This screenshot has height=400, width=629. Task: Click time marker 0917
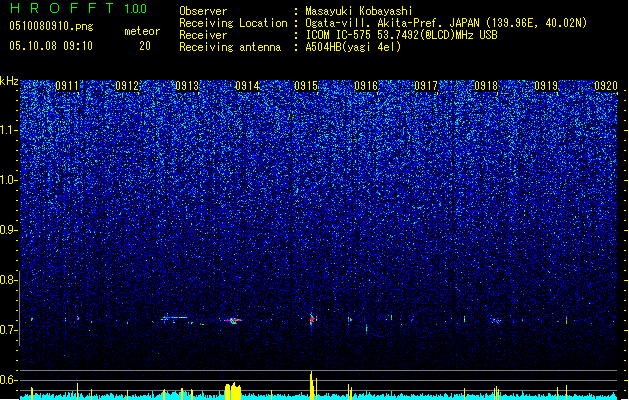[426, 86]
